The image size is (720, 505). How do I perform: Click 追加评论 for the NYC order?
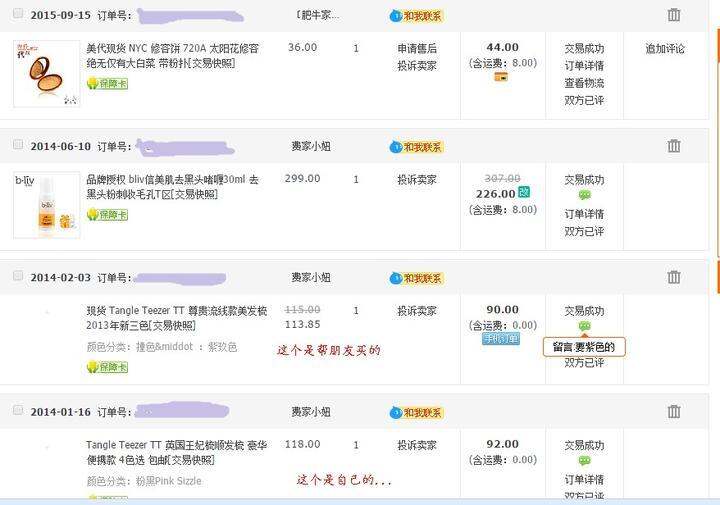[x=665, y=49]
